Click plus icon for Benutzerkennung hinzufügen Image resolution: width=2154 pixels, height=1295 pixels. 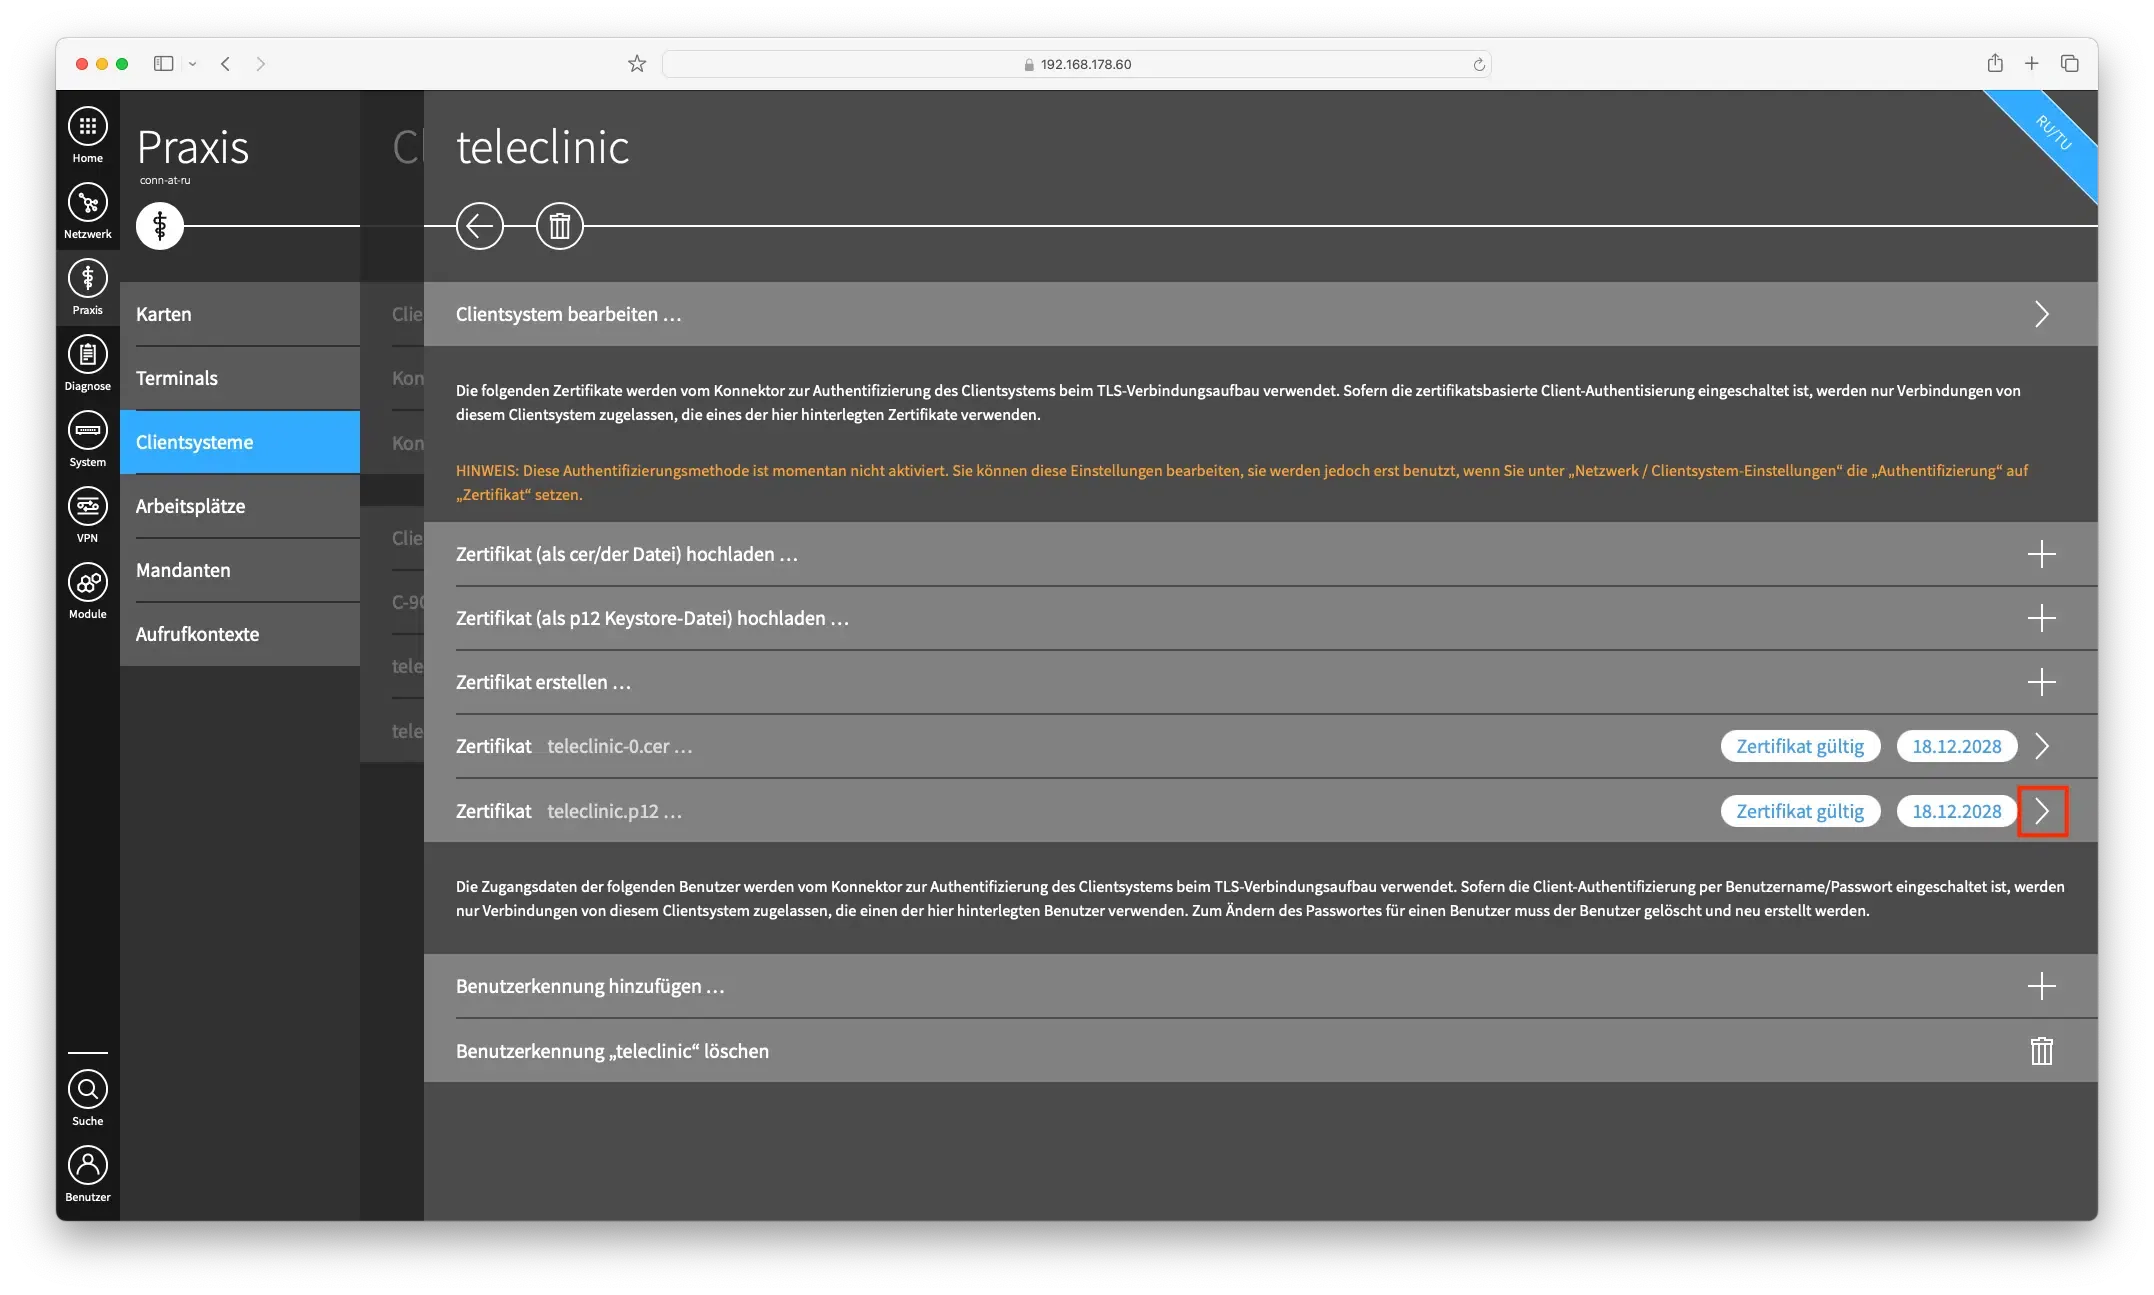tap(2042, 986)
